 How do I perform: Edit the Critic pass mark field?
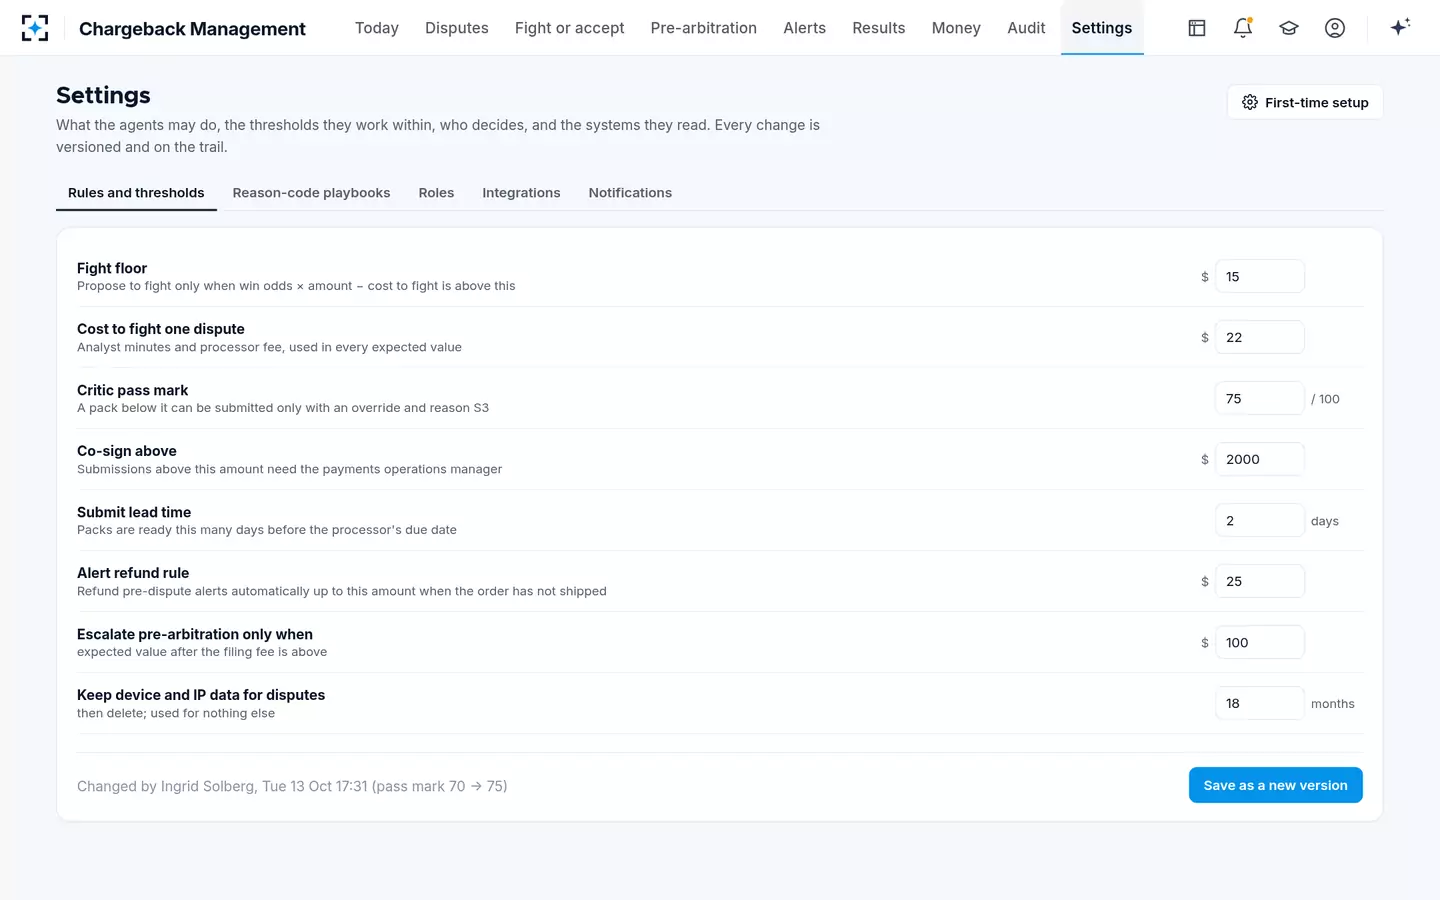1259,399
